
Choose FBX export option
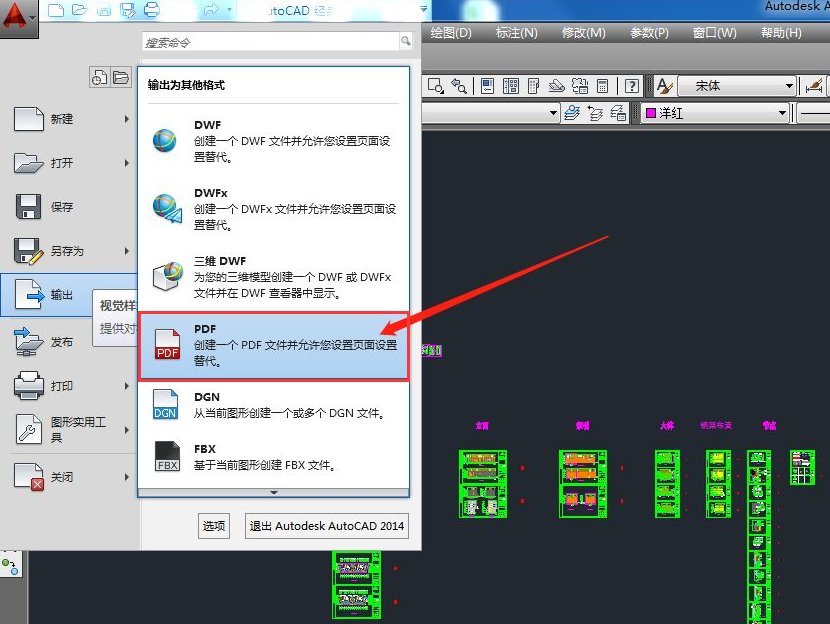pyautogui.click(x=274, y=457)
